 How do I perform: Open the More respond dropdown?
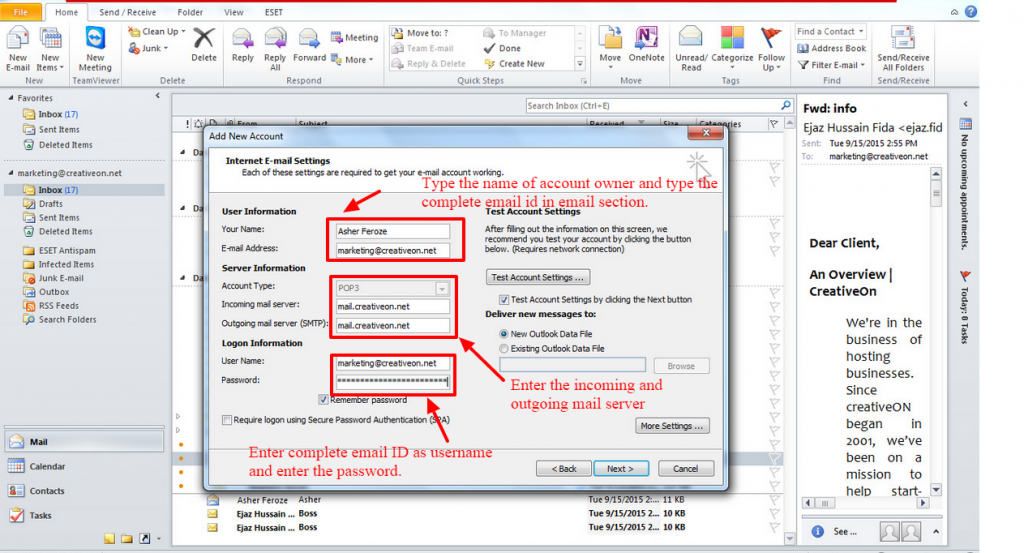pos(352,59)
